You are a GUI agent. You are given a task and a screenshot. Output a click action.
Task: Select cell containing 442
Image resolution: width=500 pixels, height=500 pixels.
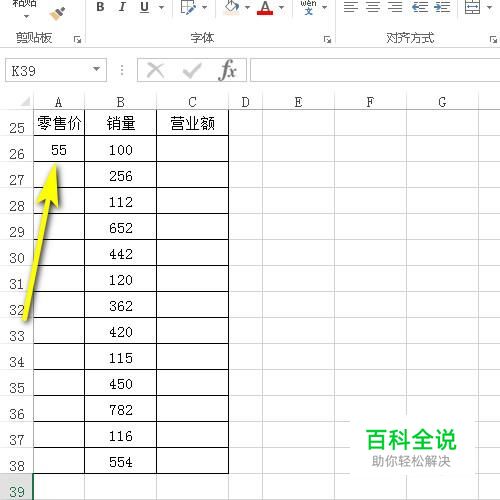121,253
